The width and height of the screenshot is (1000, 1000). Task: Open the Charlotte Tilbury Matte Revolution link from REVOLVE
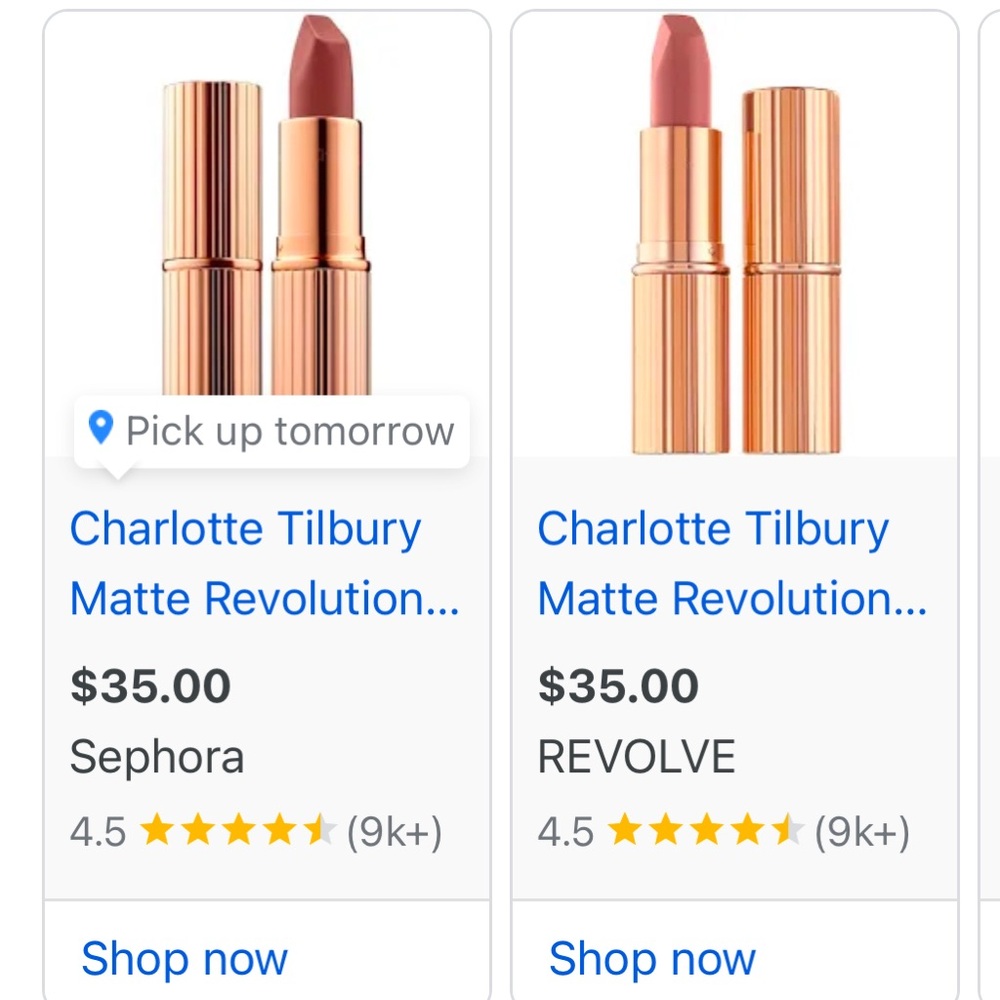pos(713,565)
